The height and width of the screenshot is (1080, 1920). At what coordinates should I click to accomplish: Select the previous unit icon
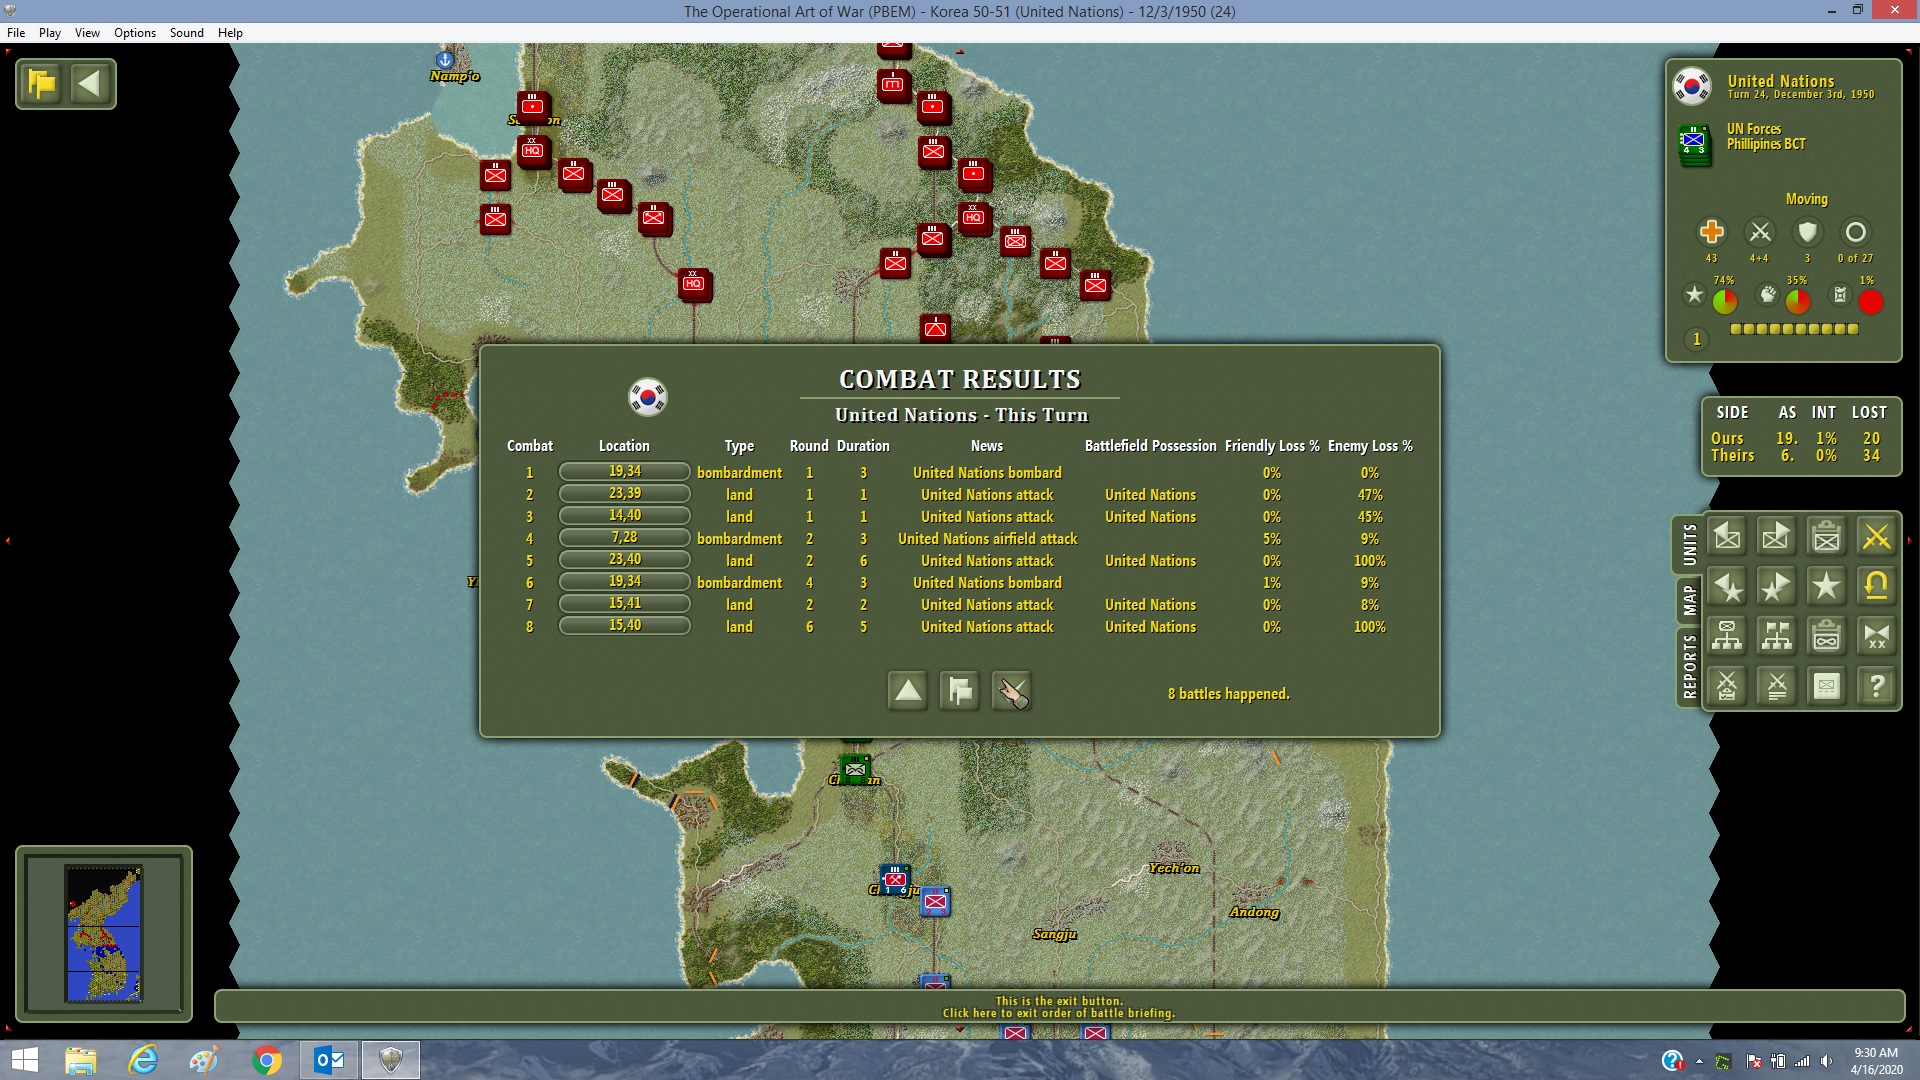click(1727, 537)
